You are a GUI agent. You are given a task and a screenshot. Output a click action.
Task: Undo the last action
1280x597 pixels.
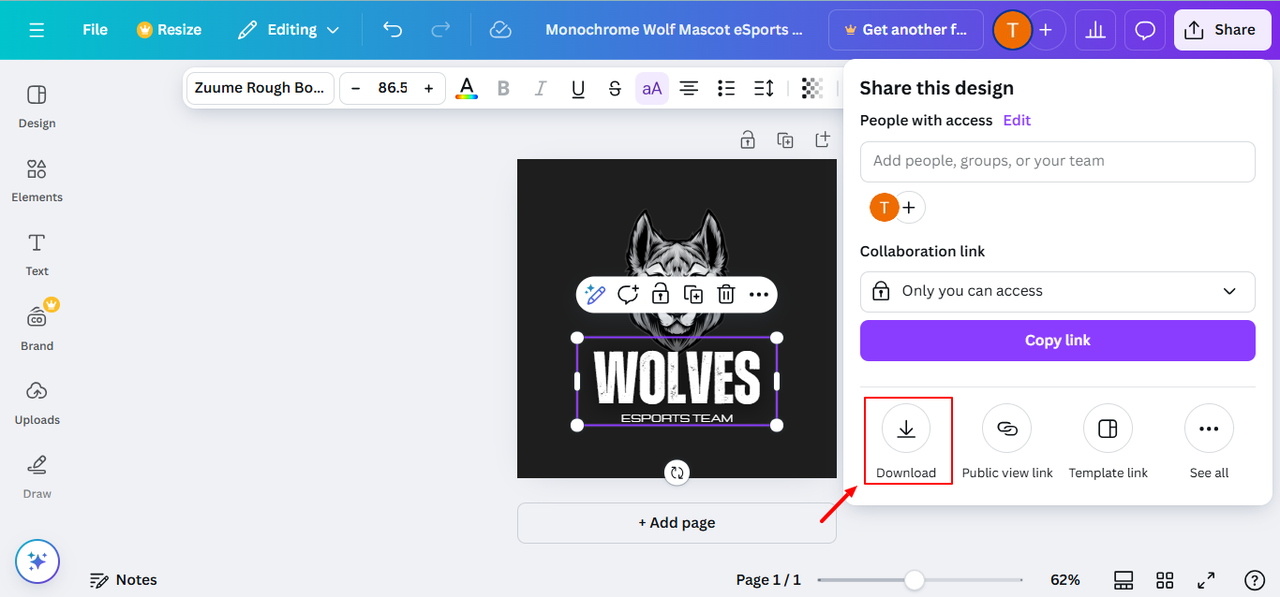(x=393, y=30)
